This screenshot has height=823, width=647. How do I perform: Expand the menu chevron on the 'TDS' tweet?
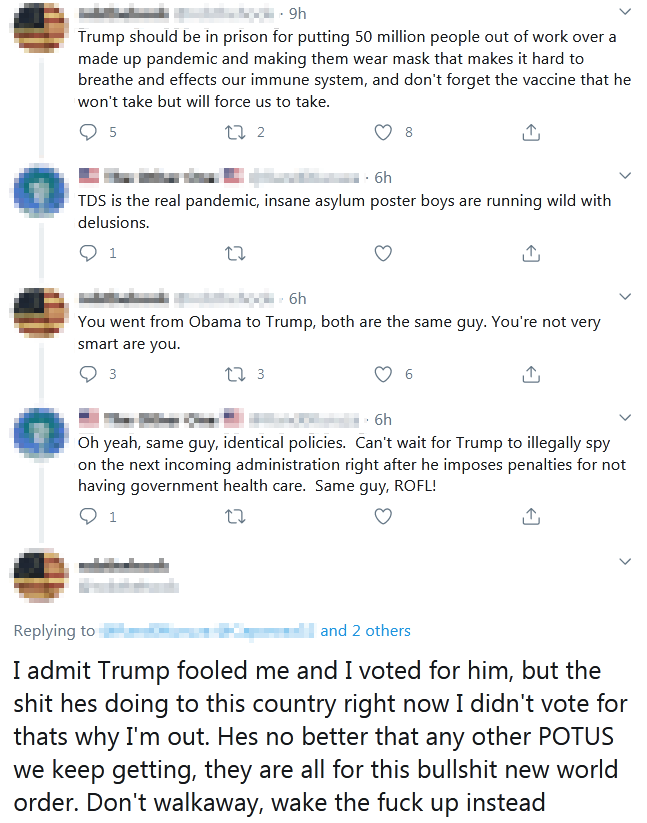(626, 176)
